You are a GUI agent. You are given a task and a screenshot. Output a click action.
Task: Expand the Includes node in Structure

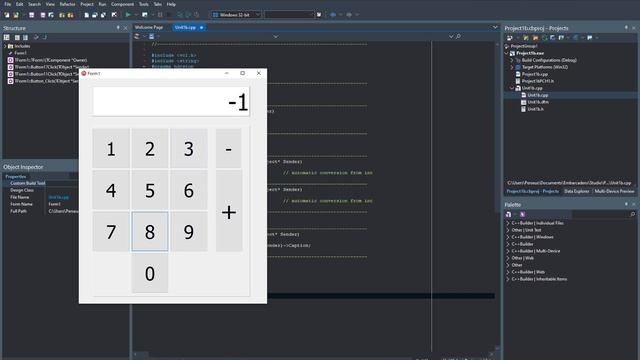[x=5, y=46]
